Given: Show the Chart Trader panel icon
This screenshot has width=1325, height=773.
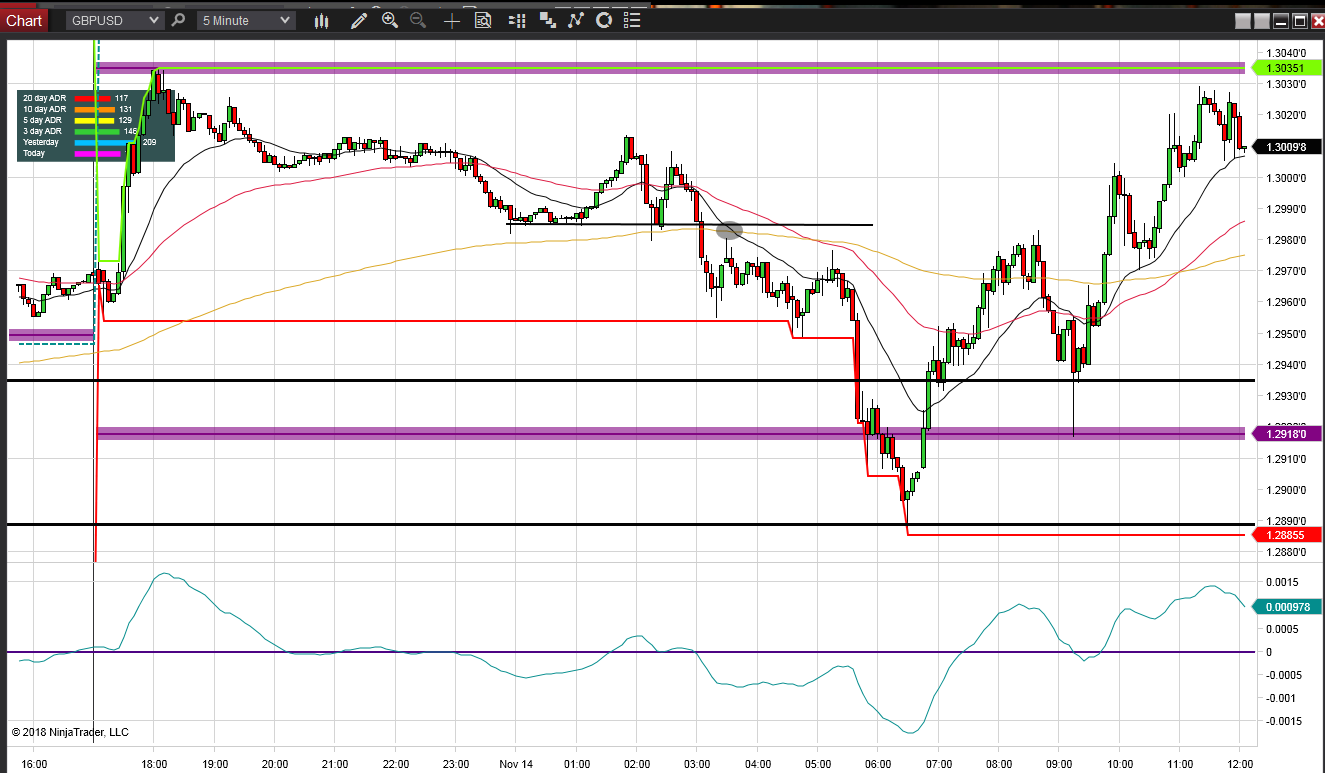Looking at the screenshot, I should click(x=517, y=20).
